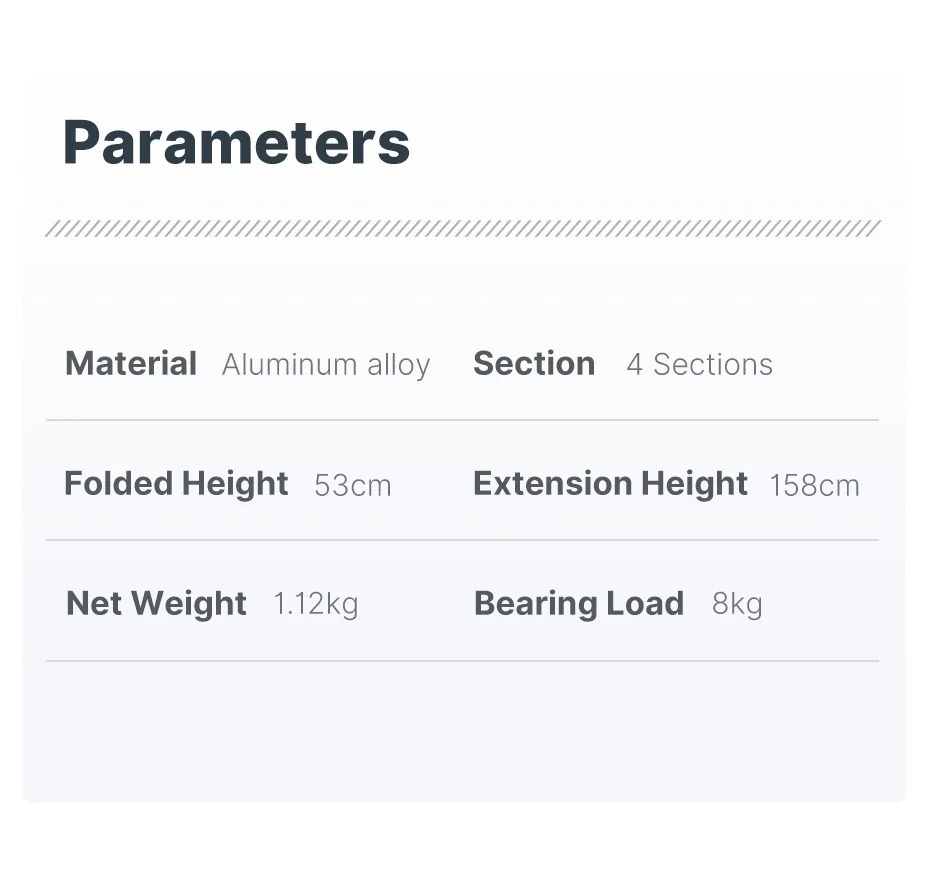Select the Bearing Load label
This screenshot has width=930, height=875.
[579, 604]
